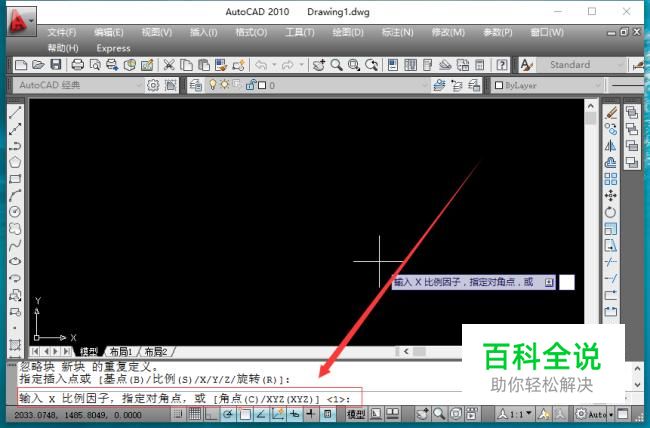Select the Ellipse draw tool
Viewport: 650px width, 428px height.
(15, 261)
